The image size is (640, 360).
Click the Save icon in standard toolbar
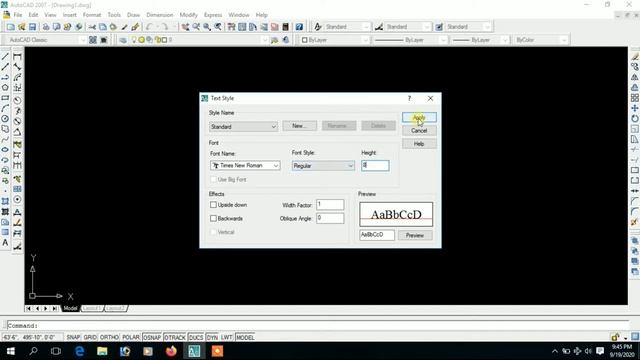[32, 27]
